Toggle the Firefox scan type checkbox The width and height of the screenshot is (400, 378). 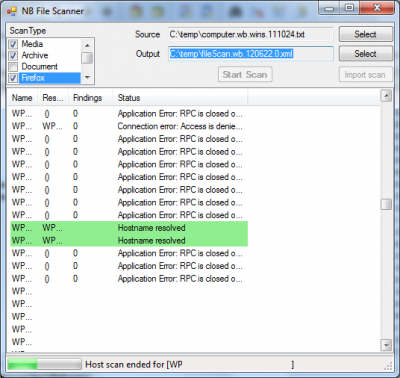pos(13,78)
